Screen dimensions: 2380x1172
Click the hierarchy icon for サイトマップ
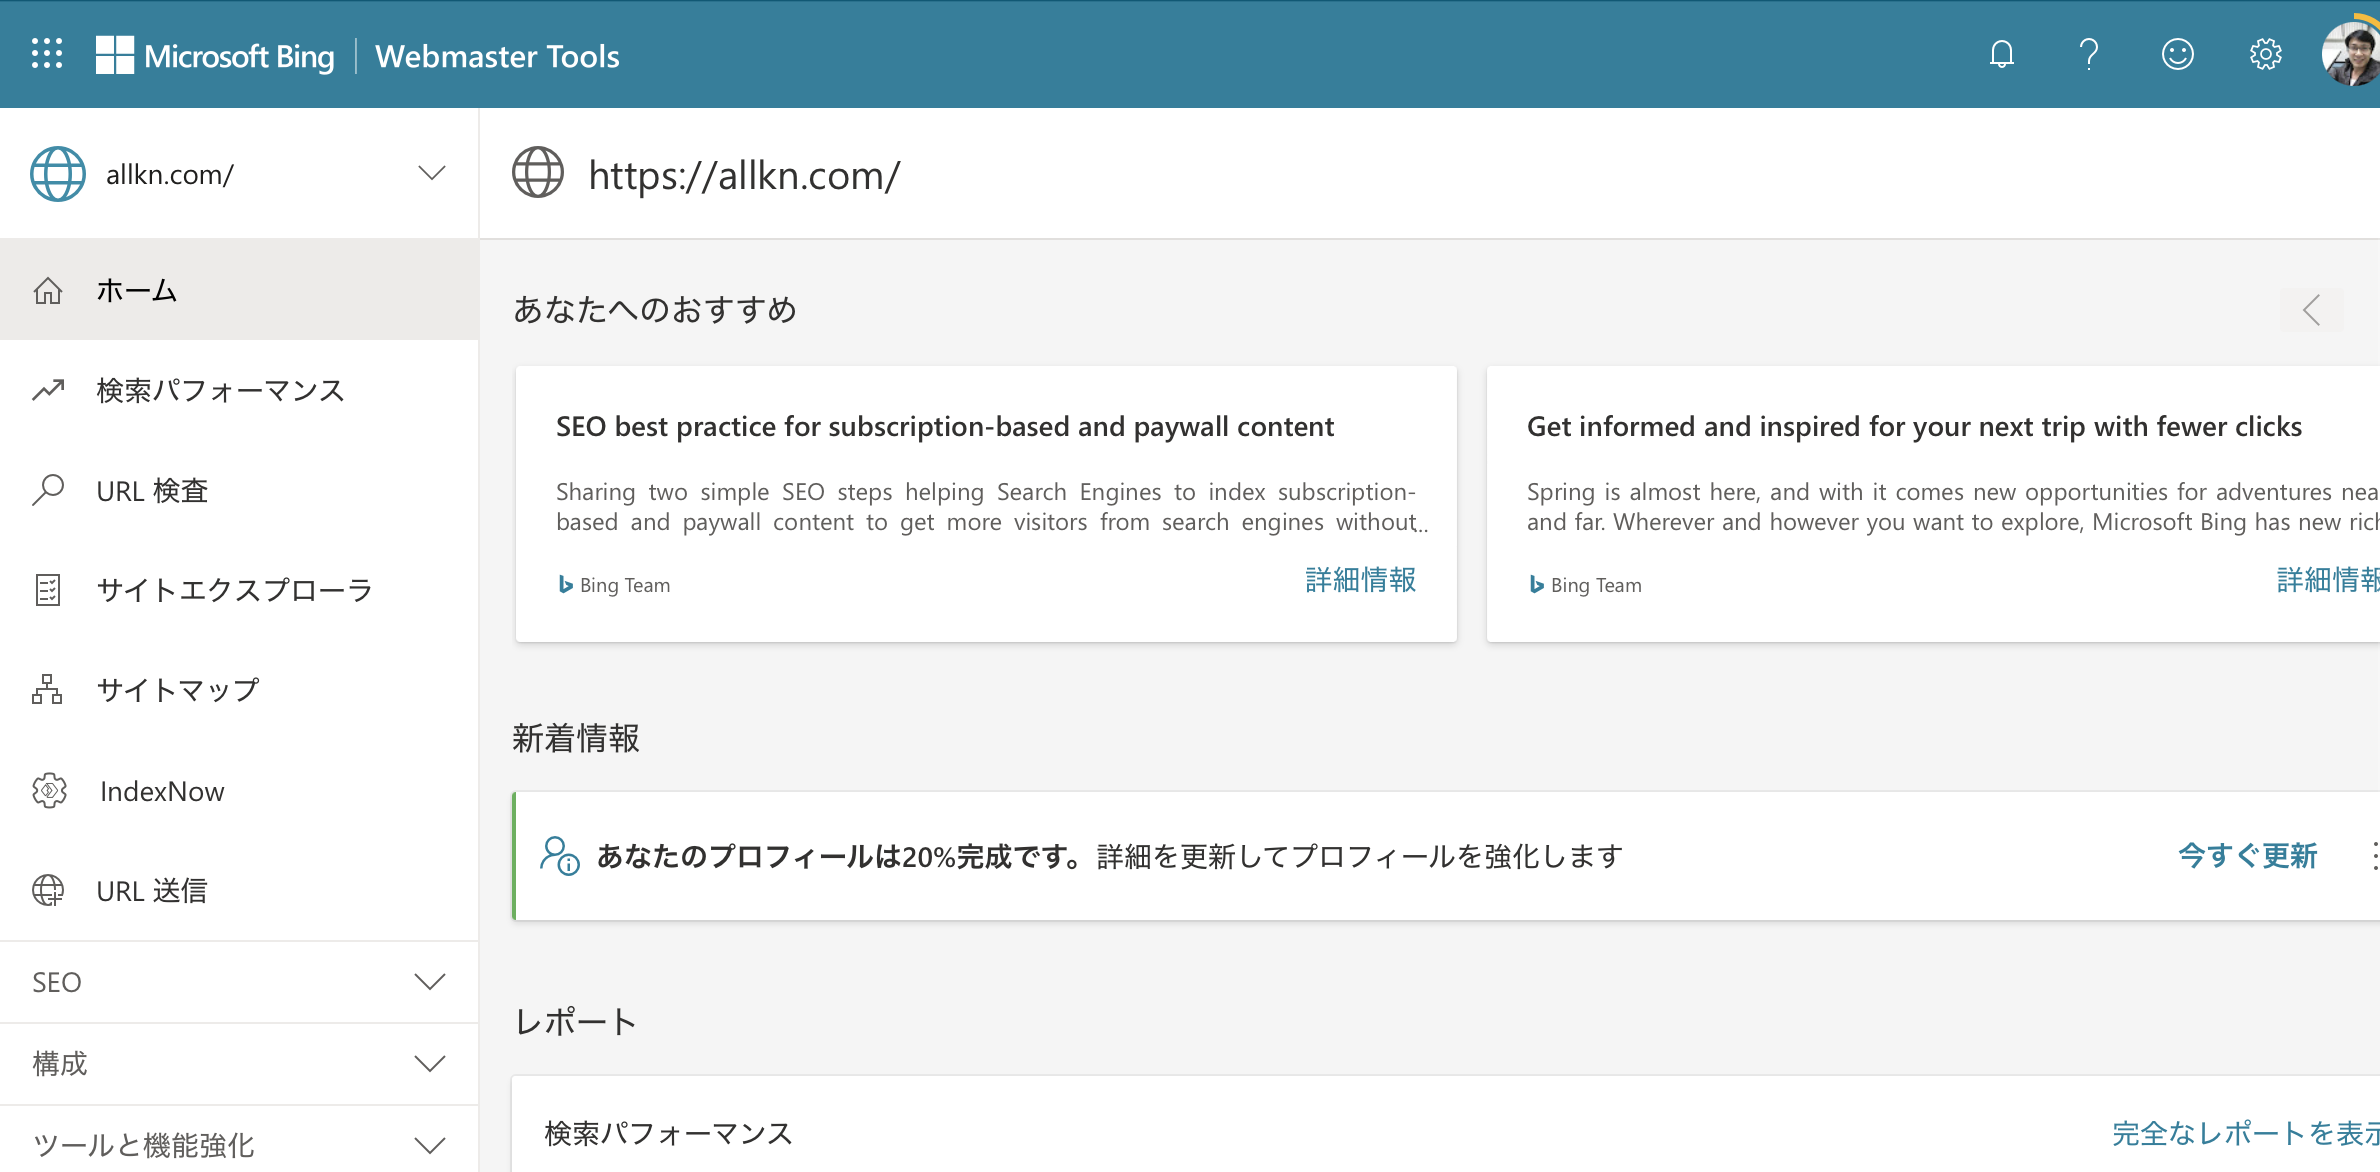point(48,690)
